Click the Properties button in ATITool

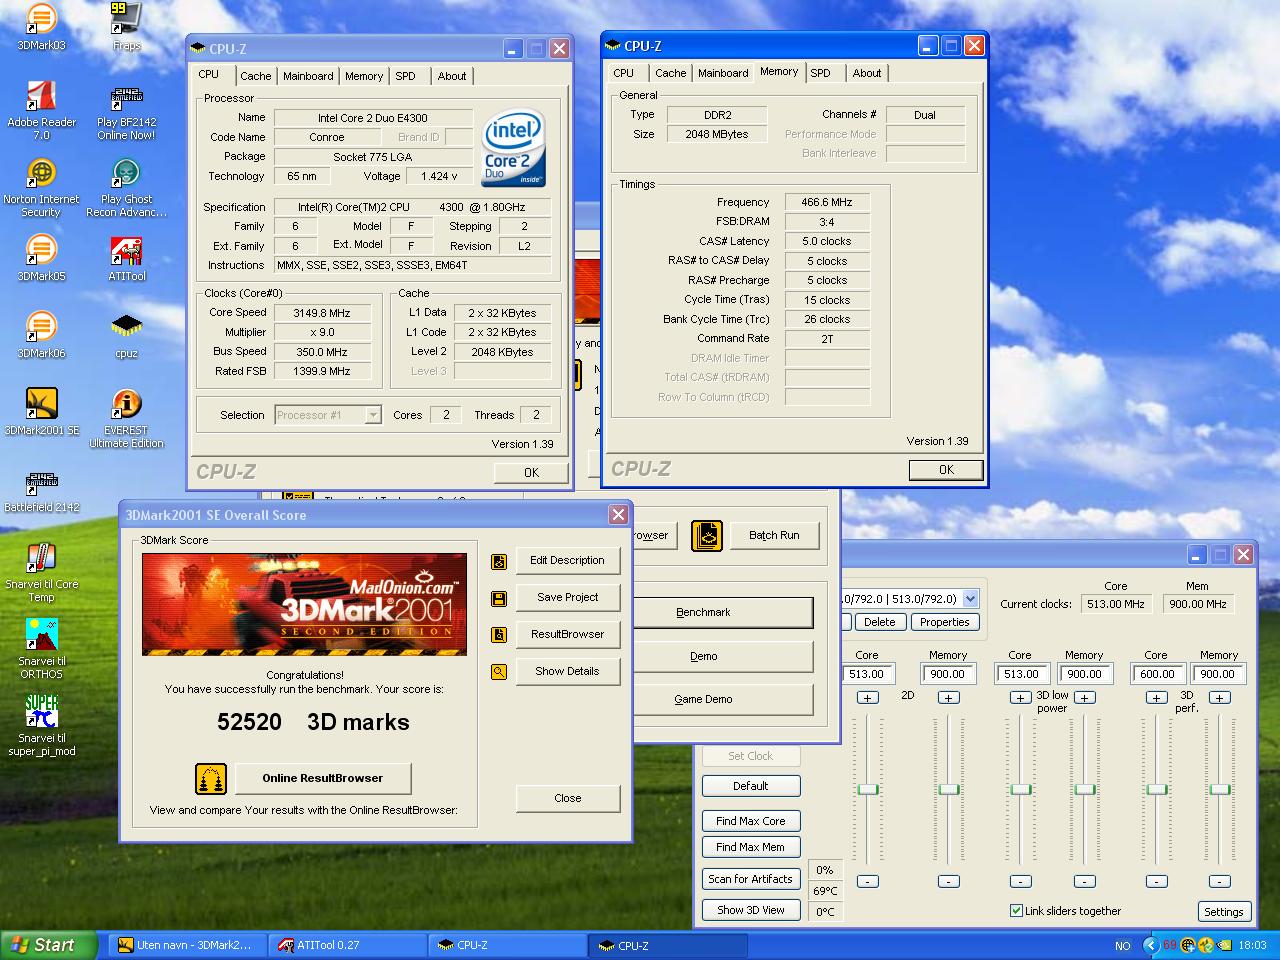[944, 622]
